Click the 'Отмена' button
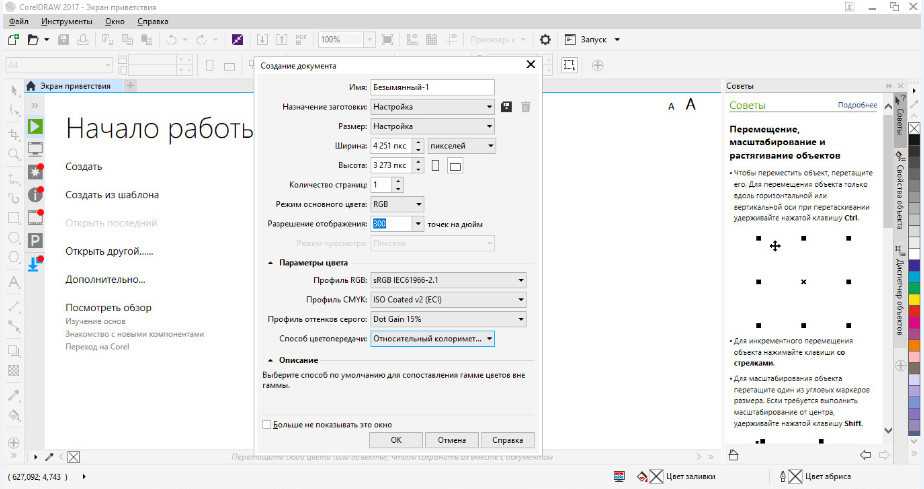This screenshot has height=489, width=924. coord(451,440)
